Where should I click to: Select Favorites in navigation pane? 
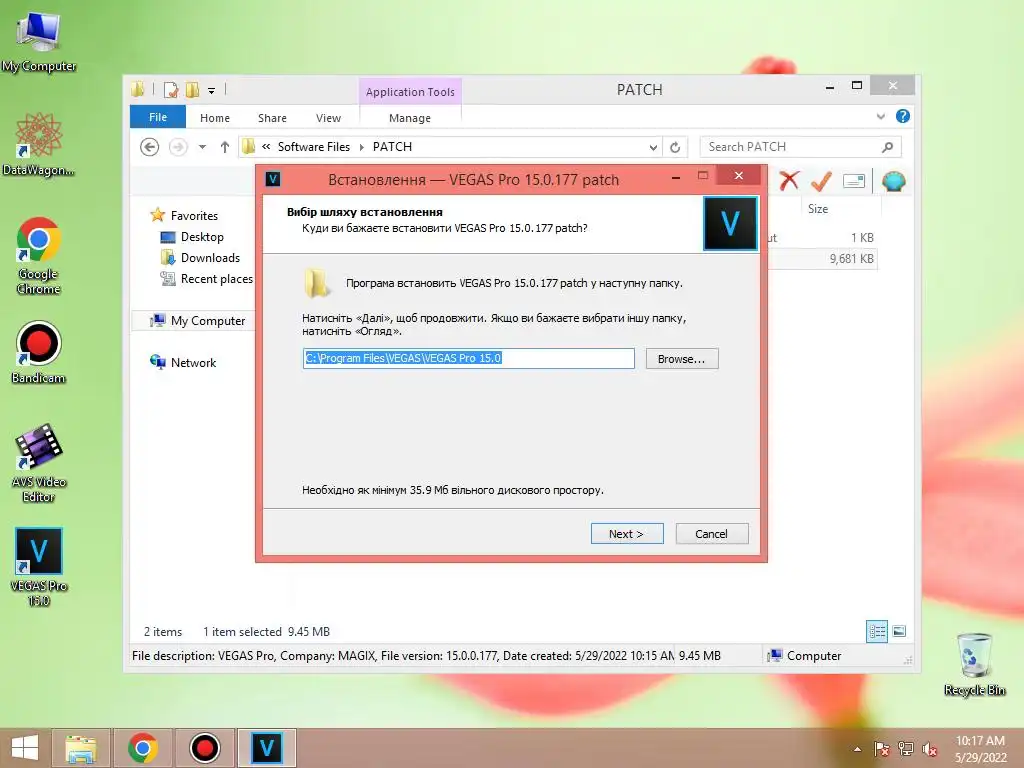point(194,216)
